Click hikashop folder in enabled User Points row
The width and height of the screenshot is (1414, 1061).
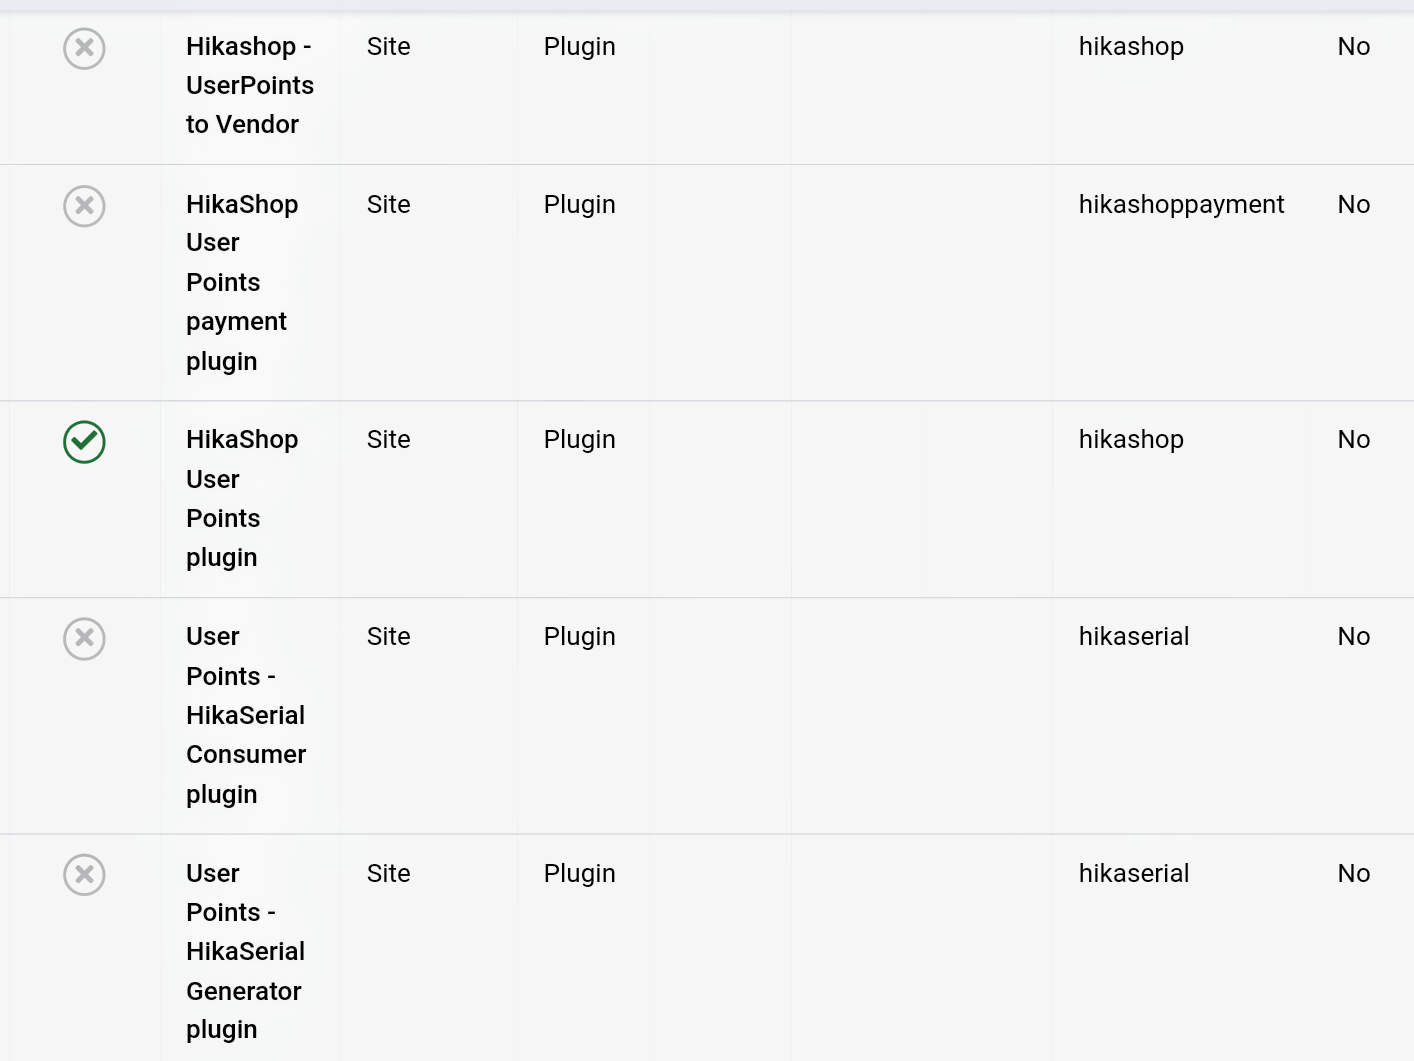1130,440
